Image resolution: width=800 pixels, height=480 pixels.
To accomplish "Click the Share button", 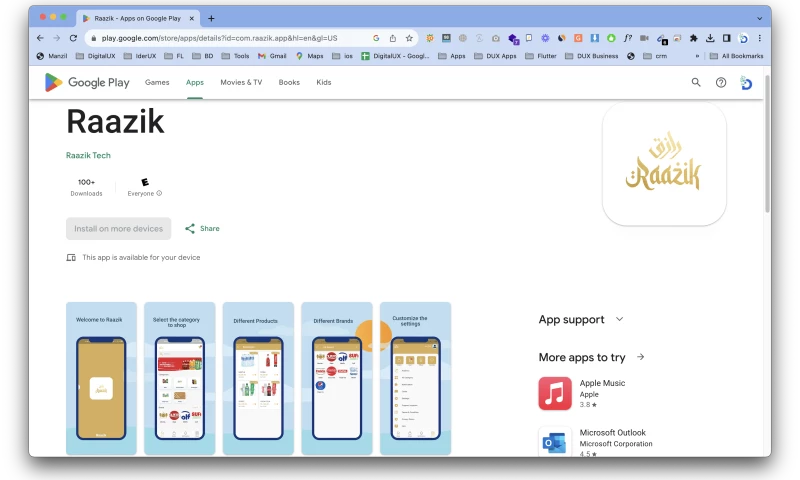I will click(203, 229).
